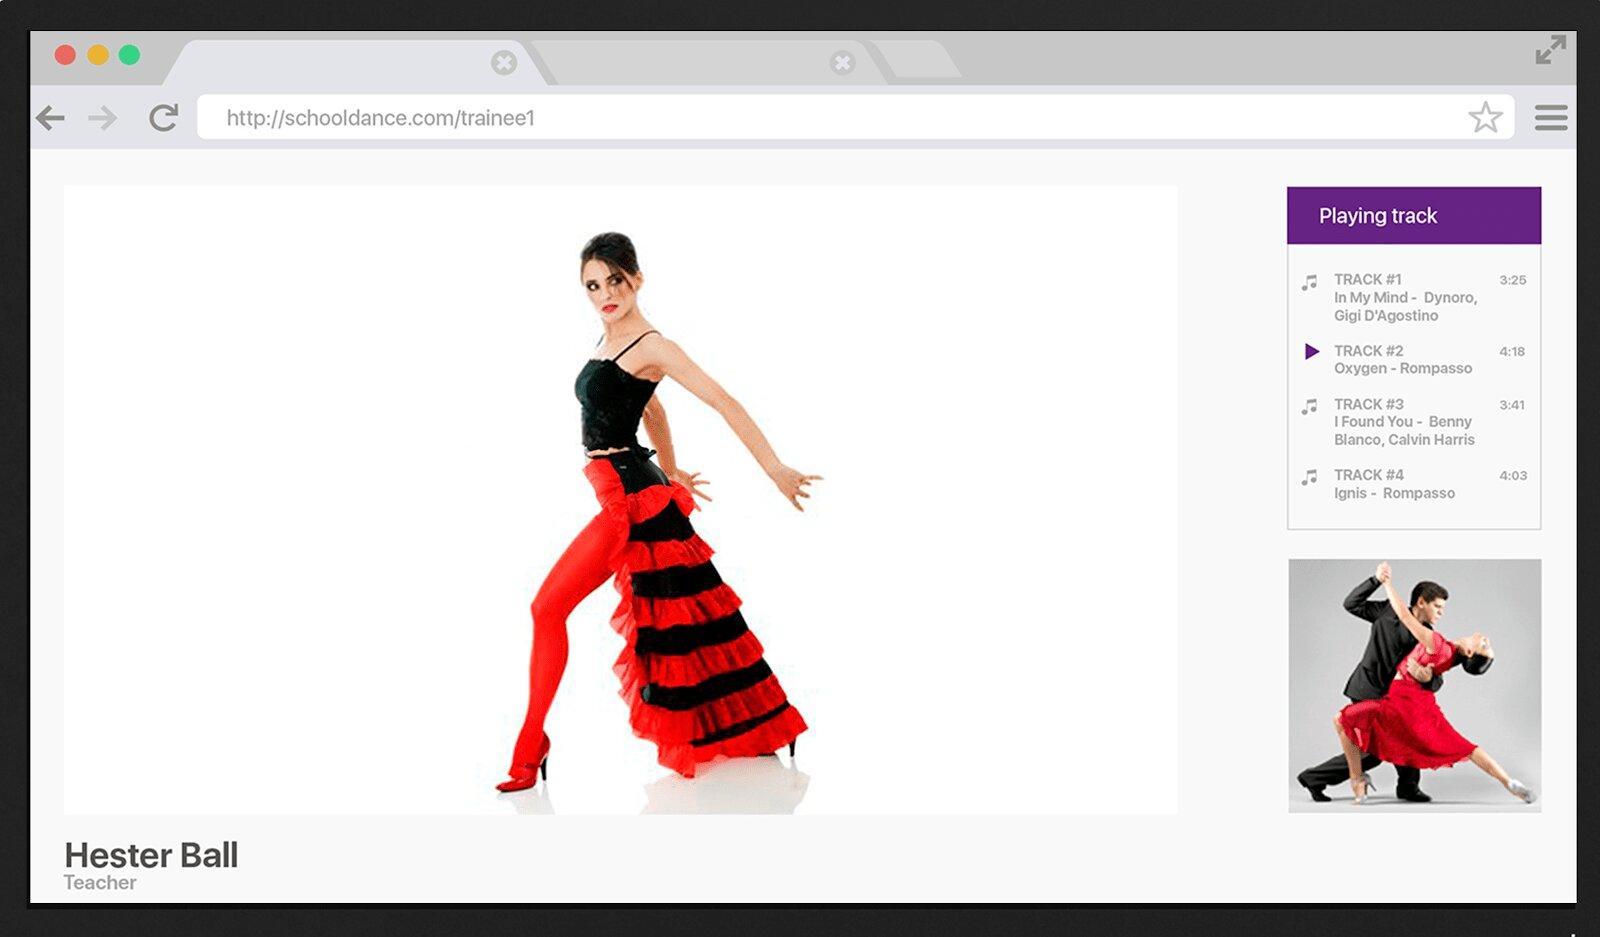
Task: Select track In My Mind - Dynoro
Action: point(1404,298)
